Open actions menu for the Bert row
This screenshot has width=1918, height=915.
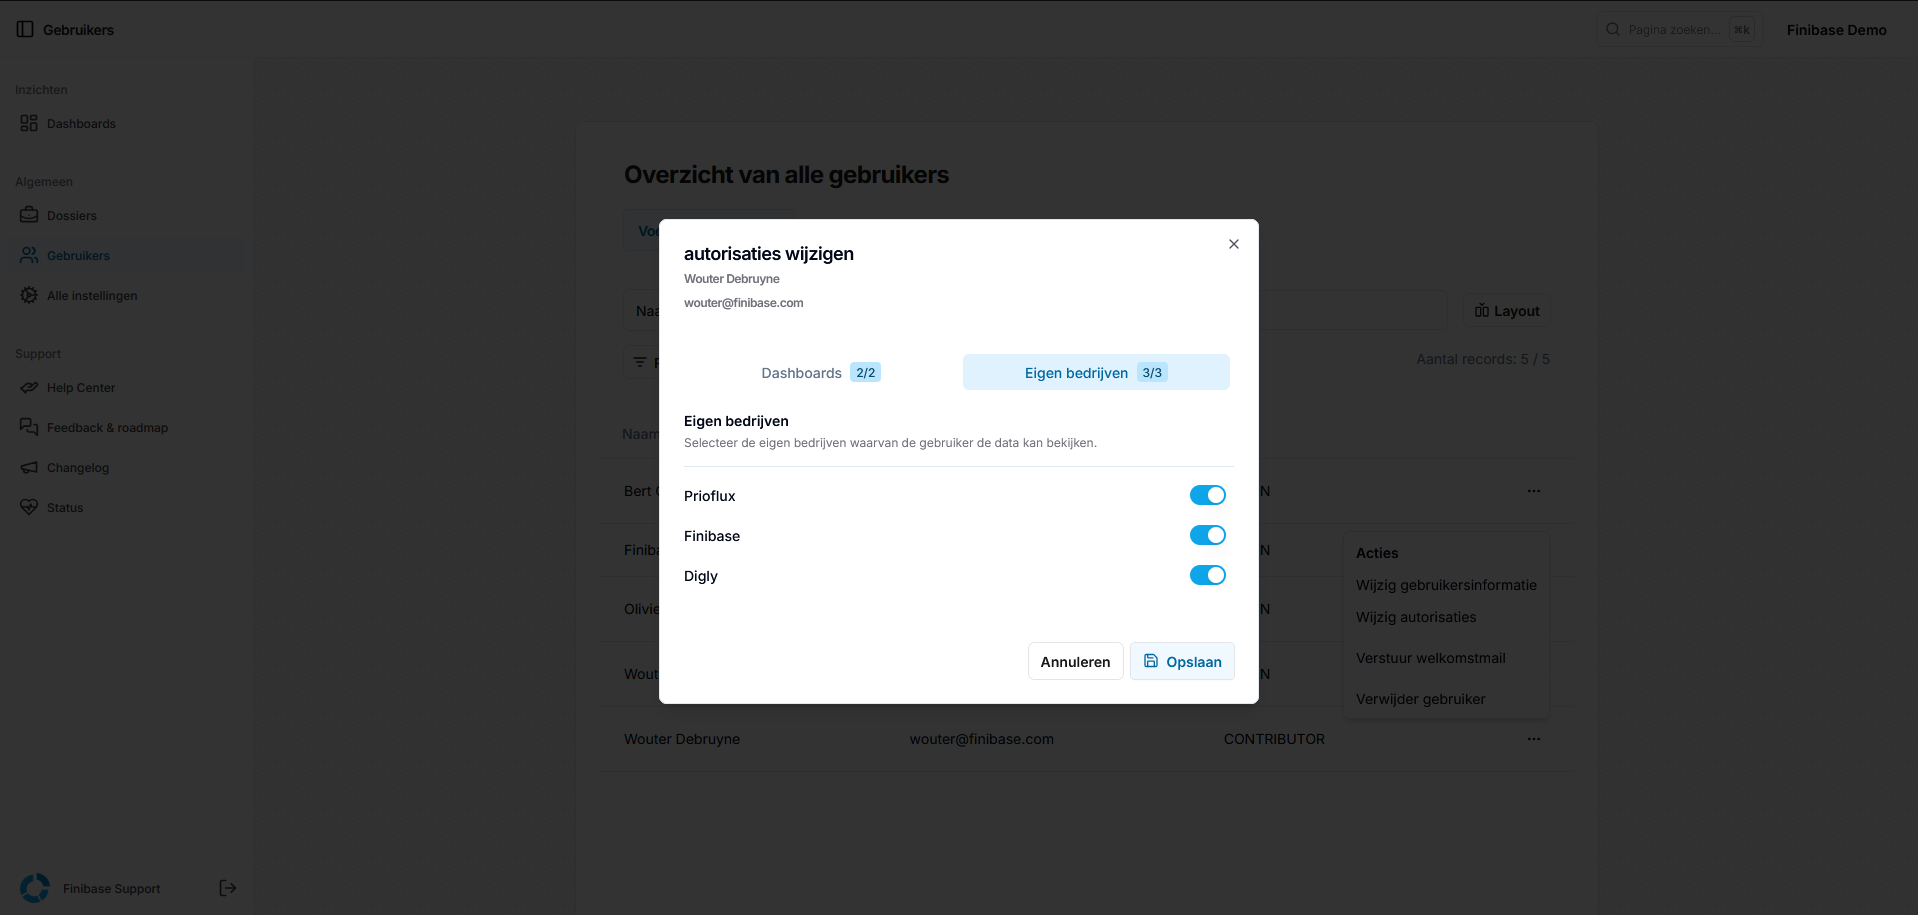1534,491
